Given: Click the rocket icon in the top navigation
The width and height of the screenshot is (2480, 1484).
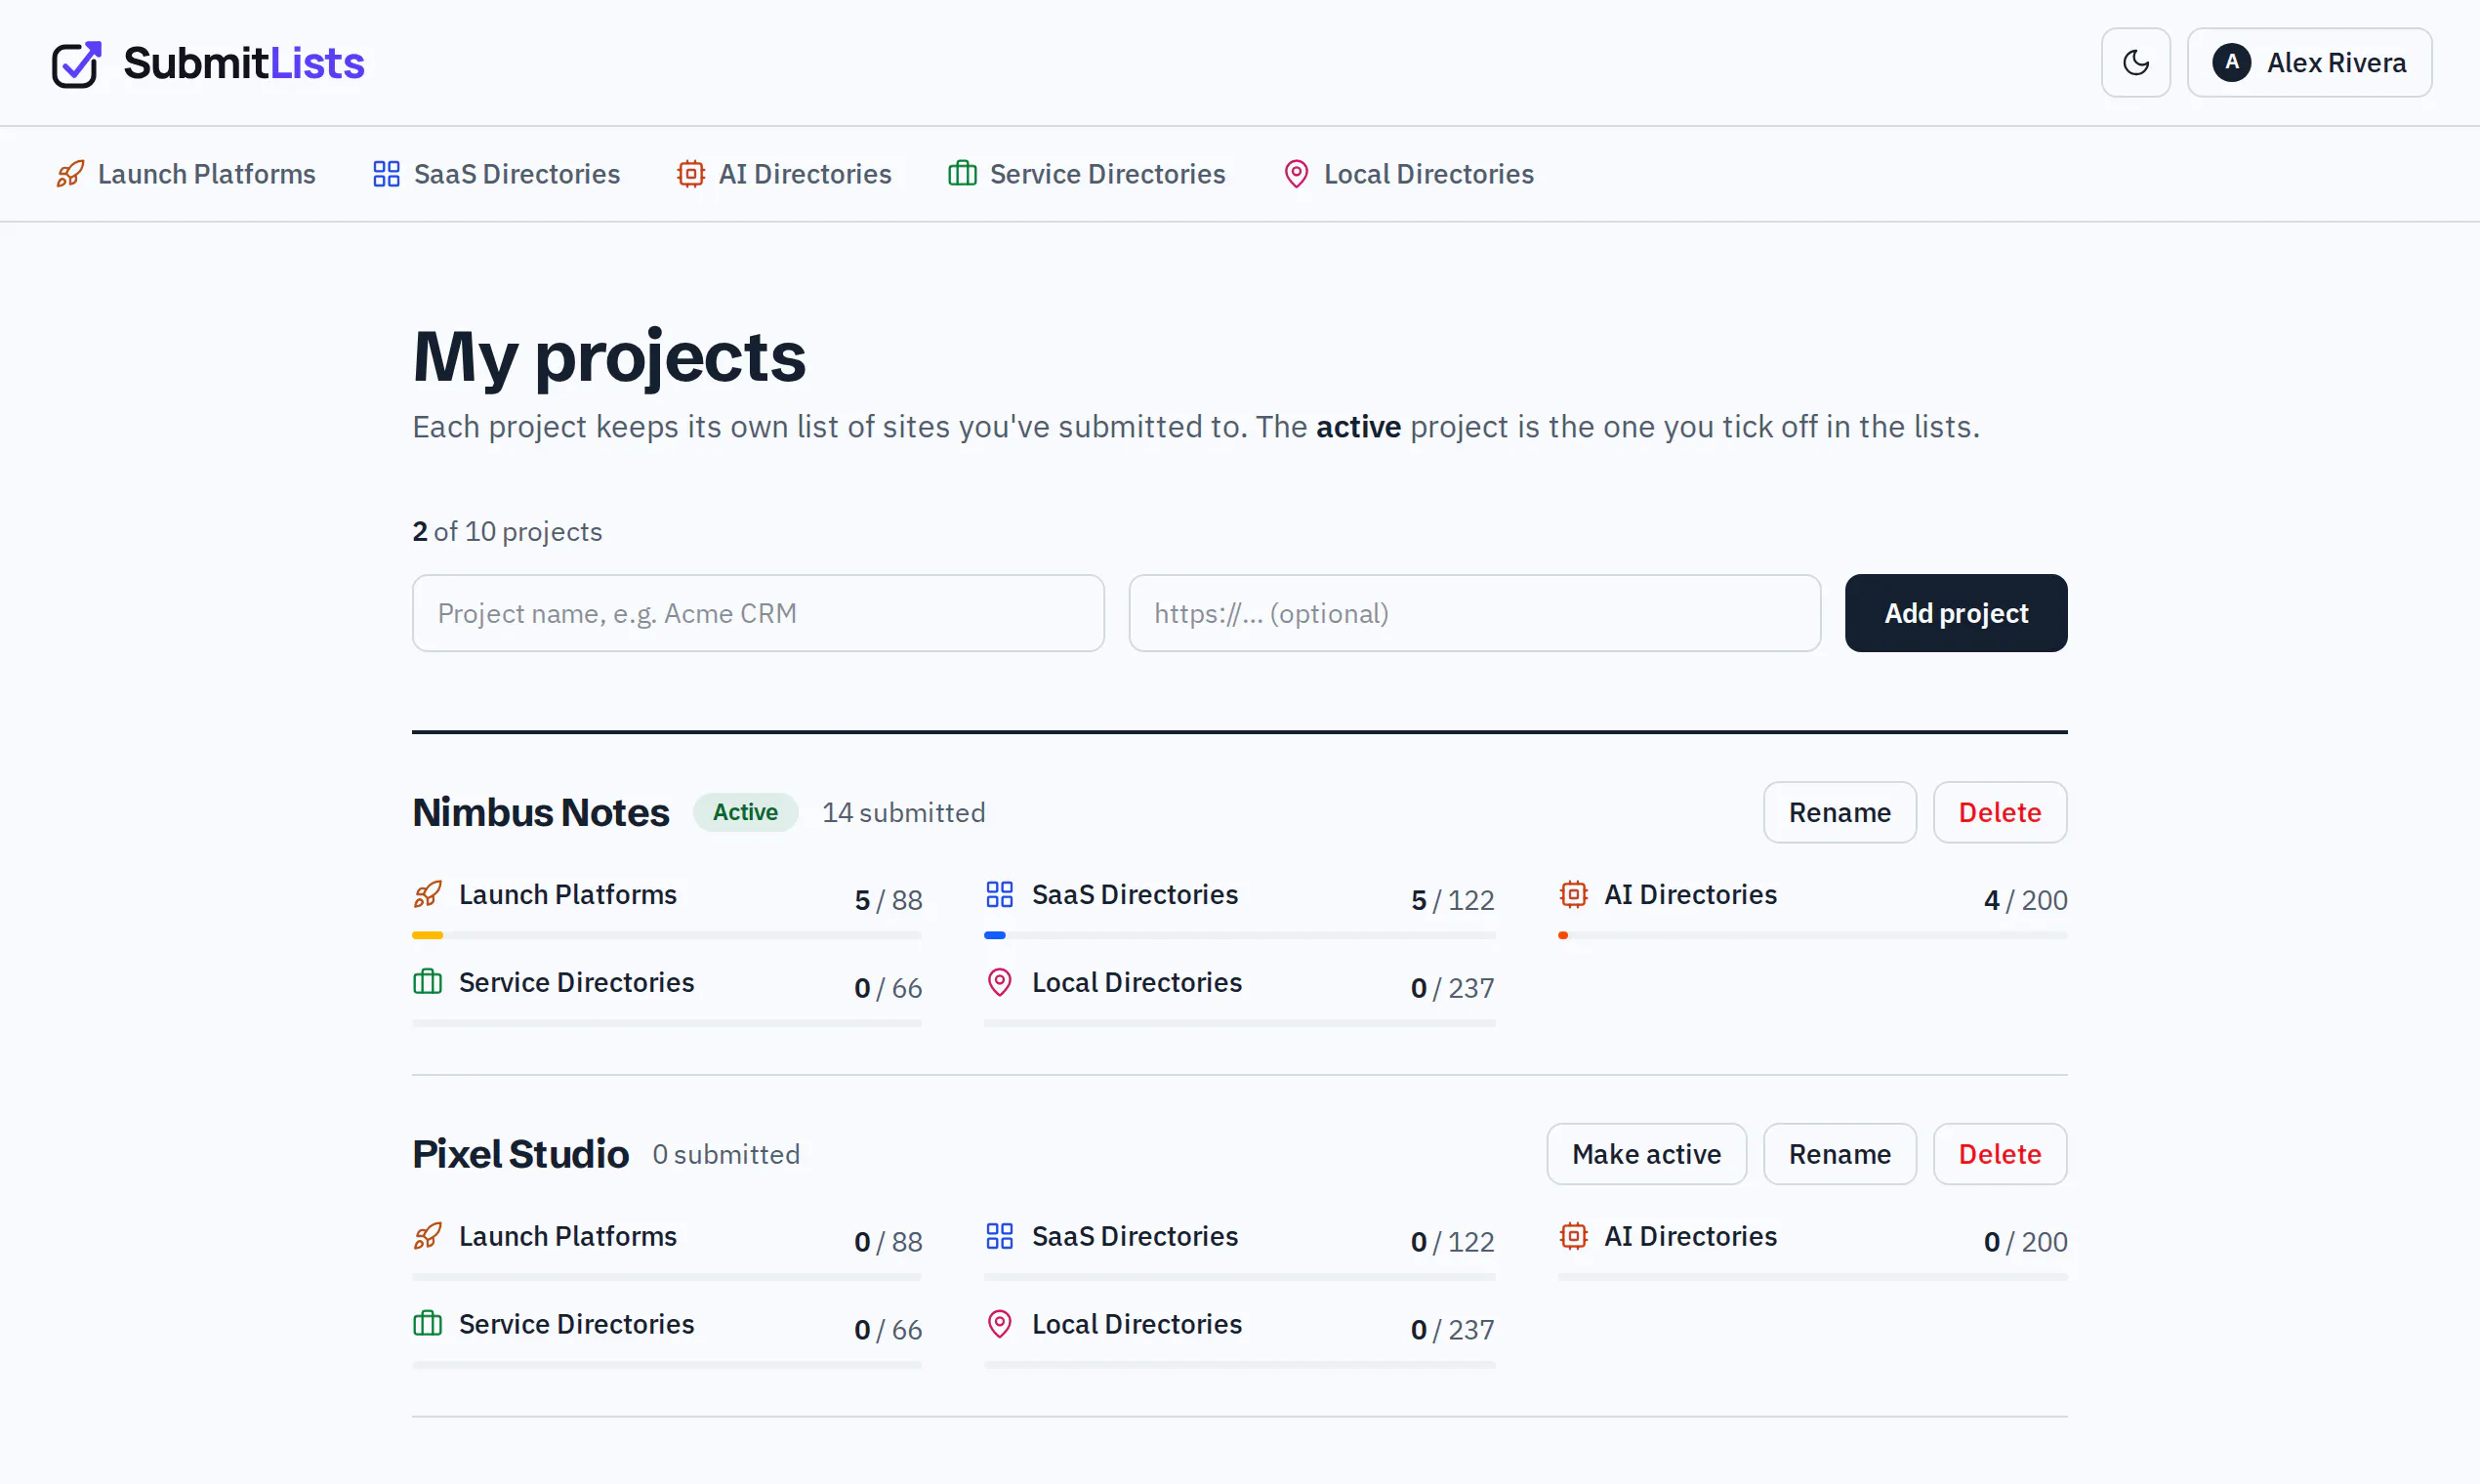Looking at the screenshot, I should [x=70, y=174].
